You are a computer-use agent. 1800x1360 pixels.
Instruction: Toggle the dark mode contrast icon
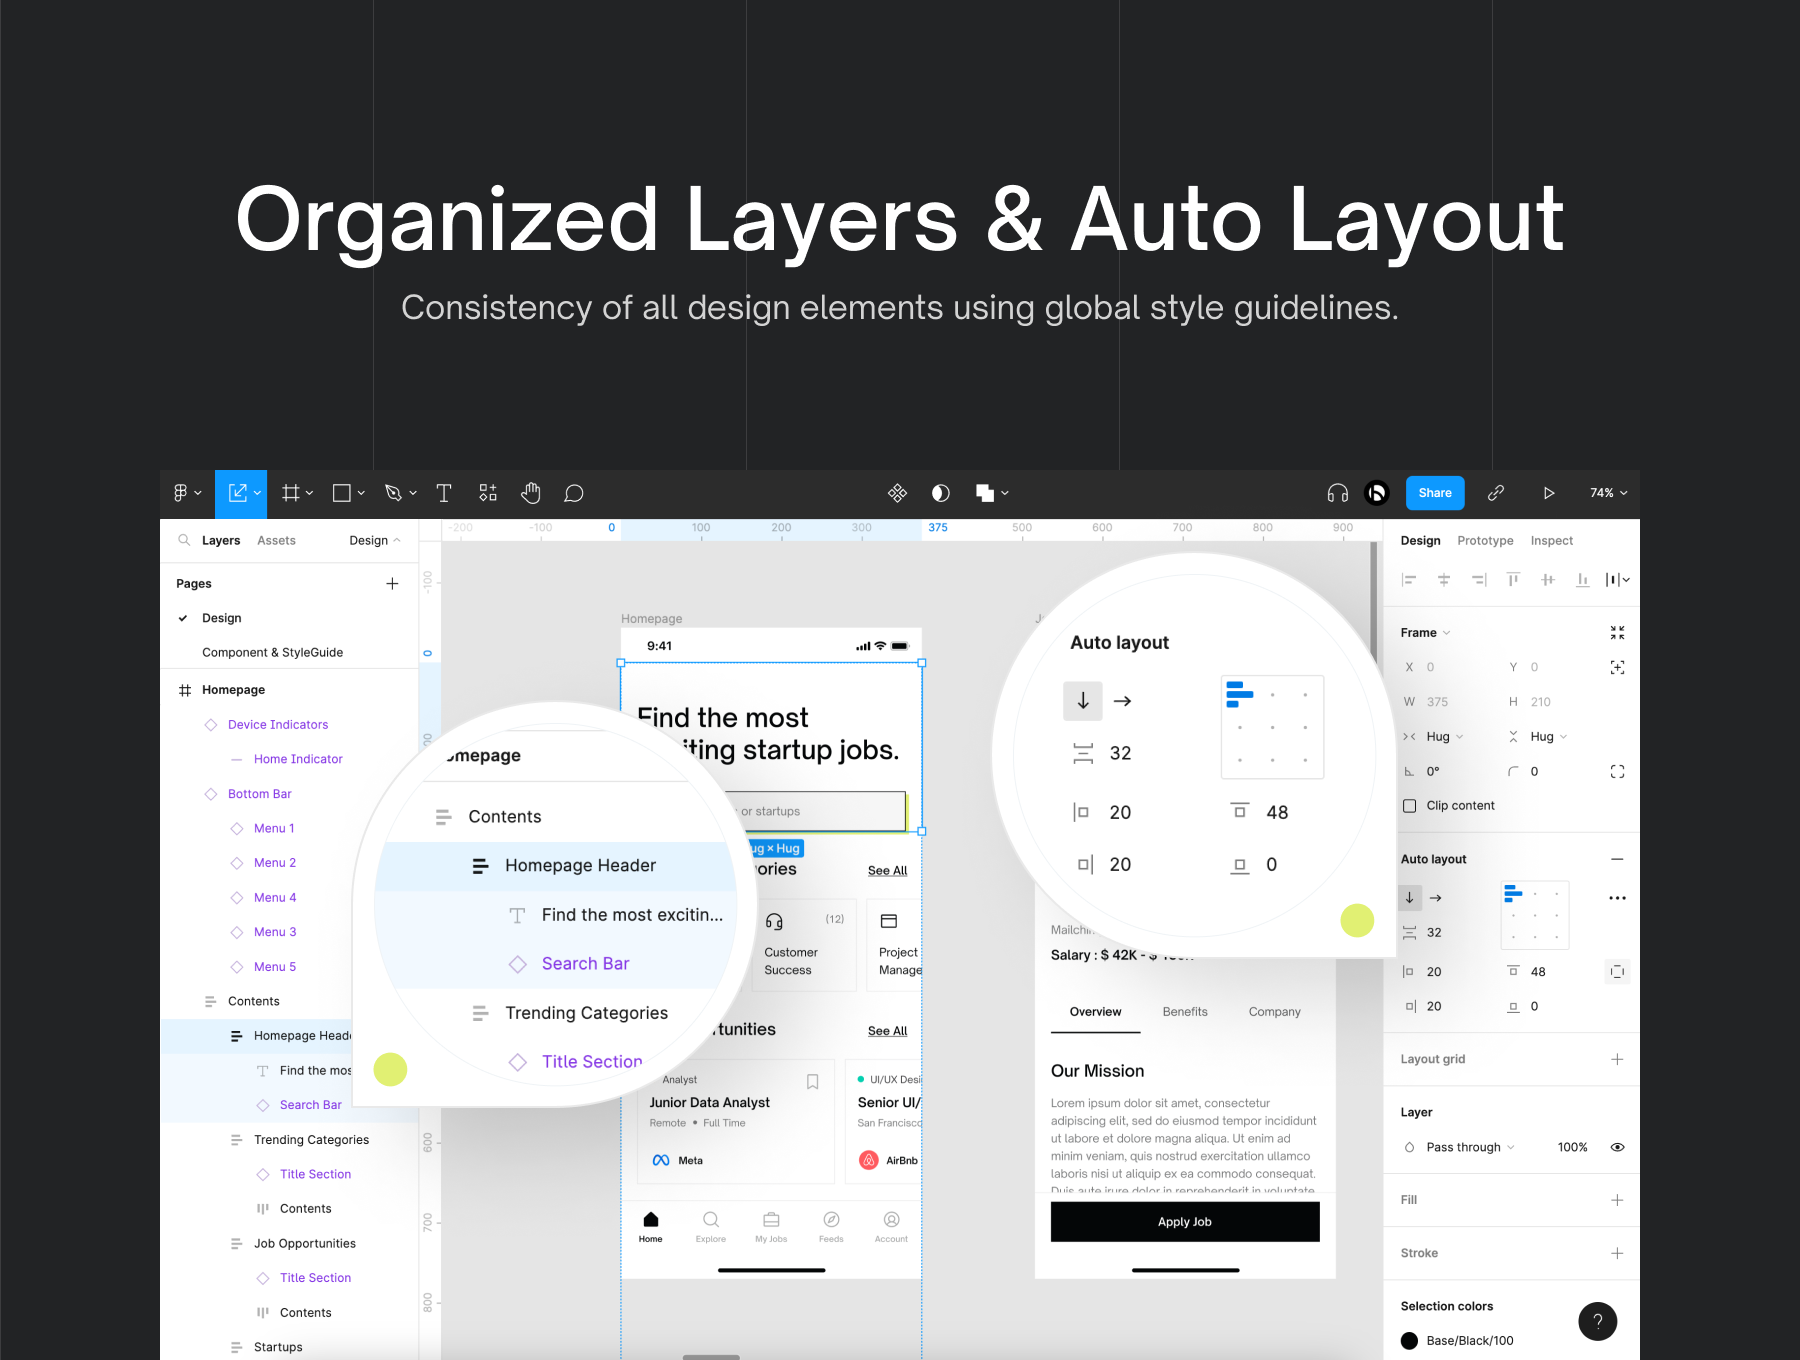(x=940, y=493)
